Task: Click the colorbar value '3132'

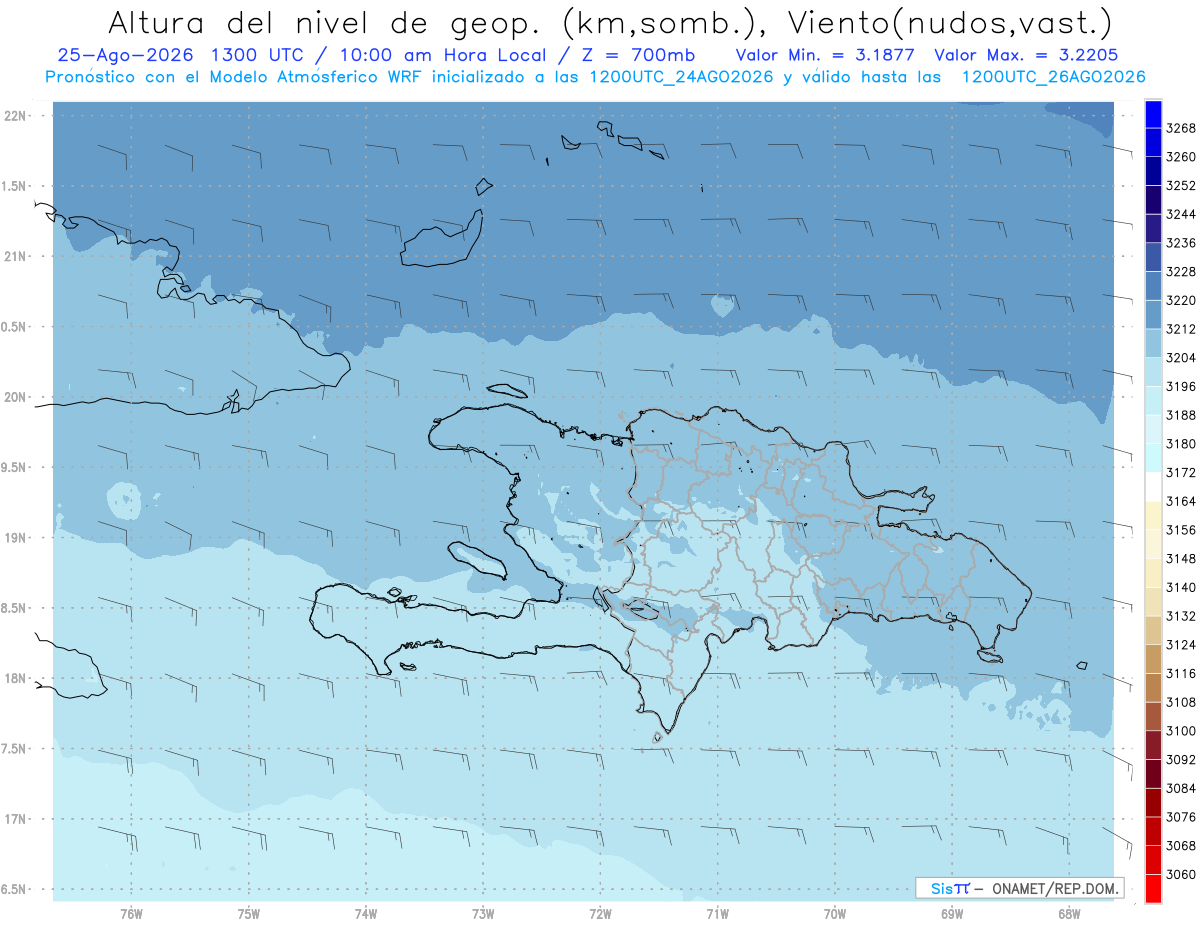Action: pyautogui.click(x=1181, y=616)
